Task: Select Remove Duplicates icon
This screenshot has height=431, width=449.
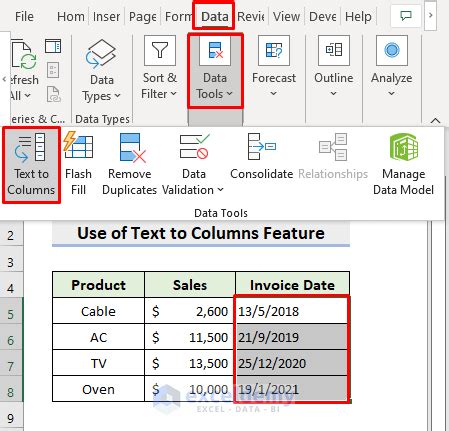Action: (x=130, y=164)
